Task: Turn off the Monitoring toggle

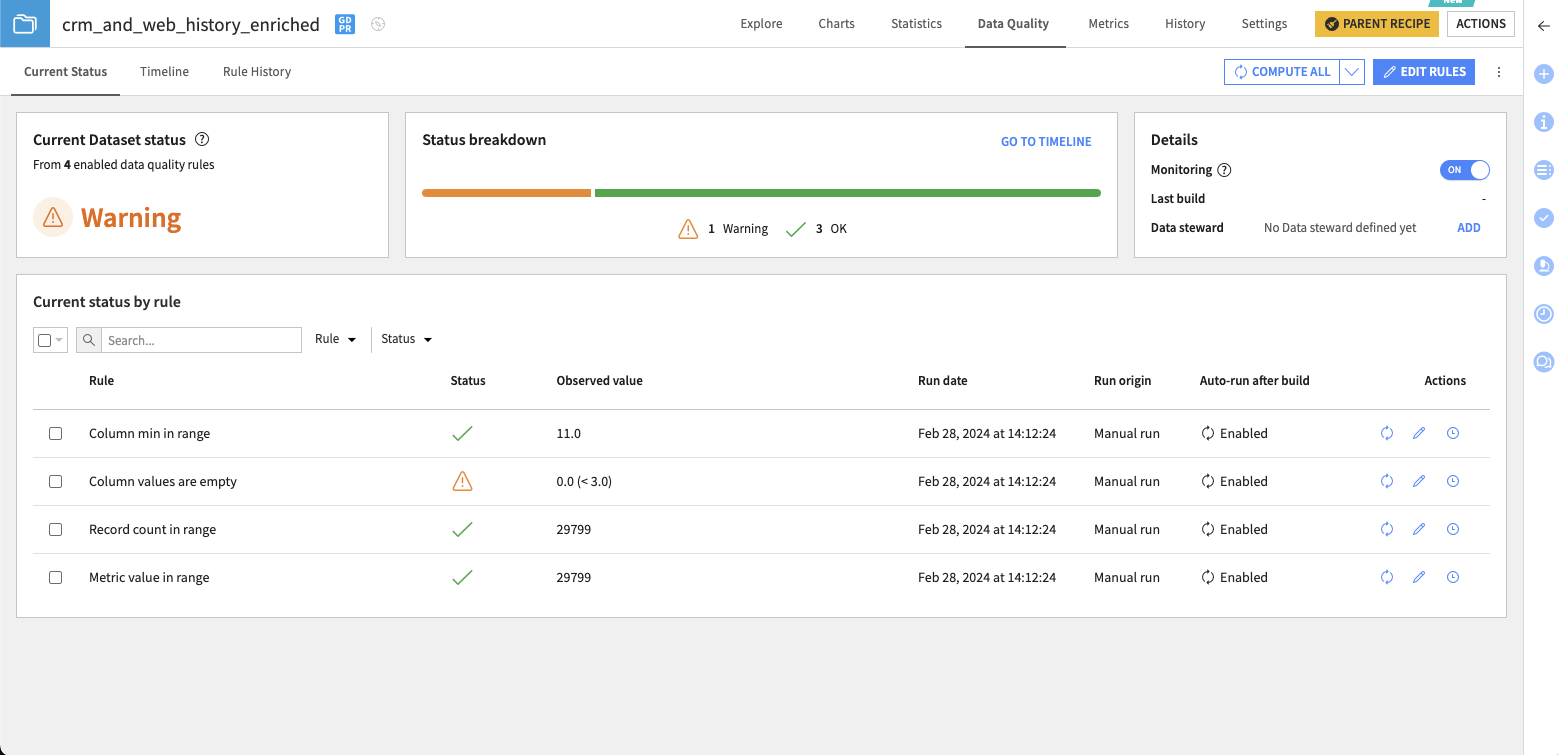Action: (x=1464, y=170)
